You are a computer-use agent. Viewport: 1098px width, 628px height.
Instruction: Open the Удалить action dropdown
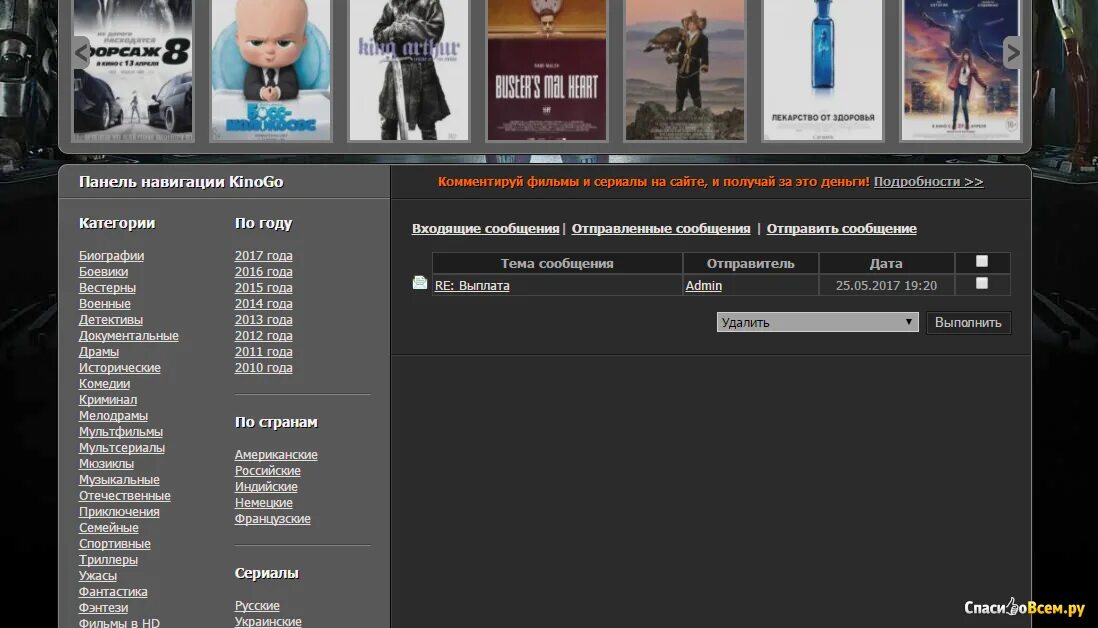pyautogui.click(x=817, y=322)
